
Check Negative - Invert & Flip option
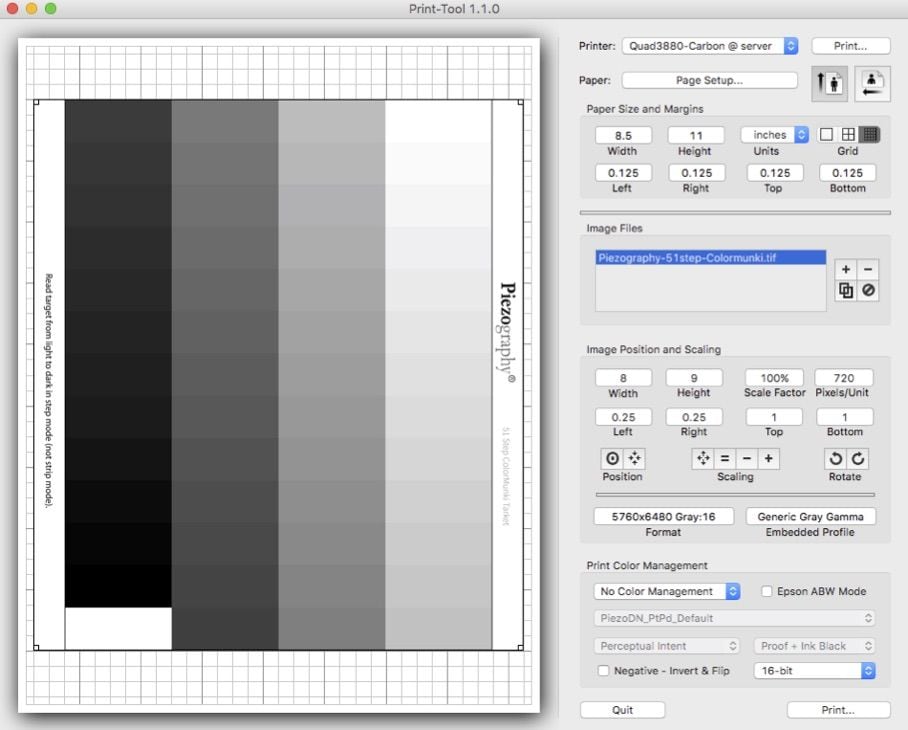pyautogui.click(x=602, y=671)
